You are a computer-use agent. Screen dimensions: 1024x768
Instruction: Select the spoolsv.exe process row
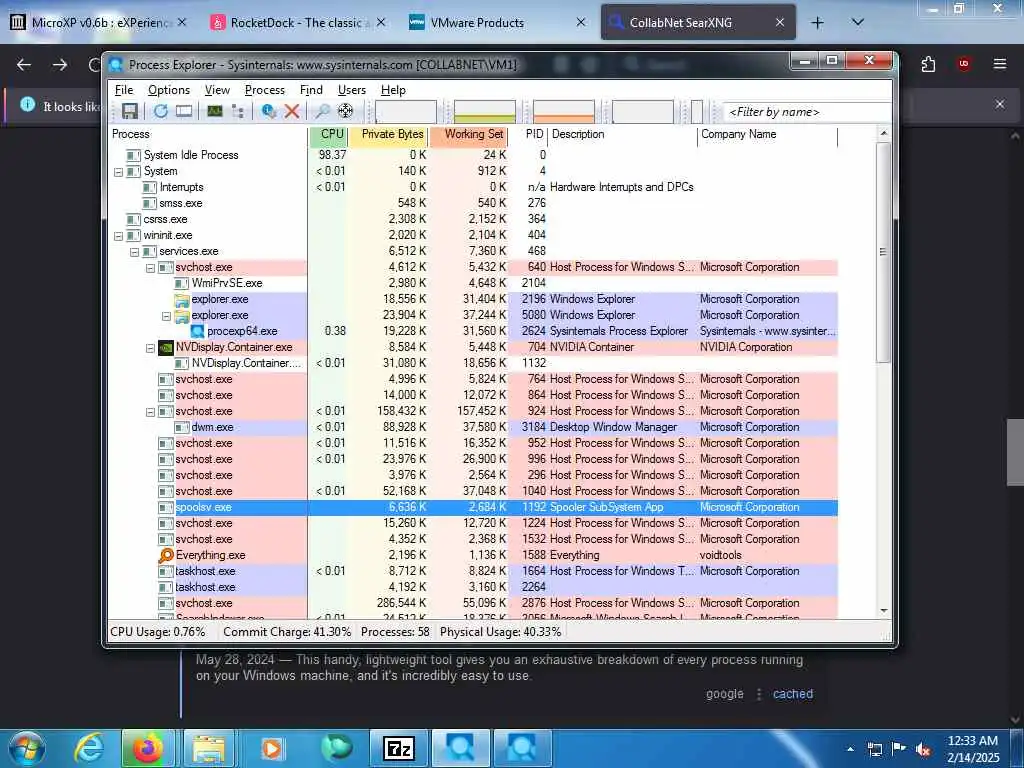(473, 507)
